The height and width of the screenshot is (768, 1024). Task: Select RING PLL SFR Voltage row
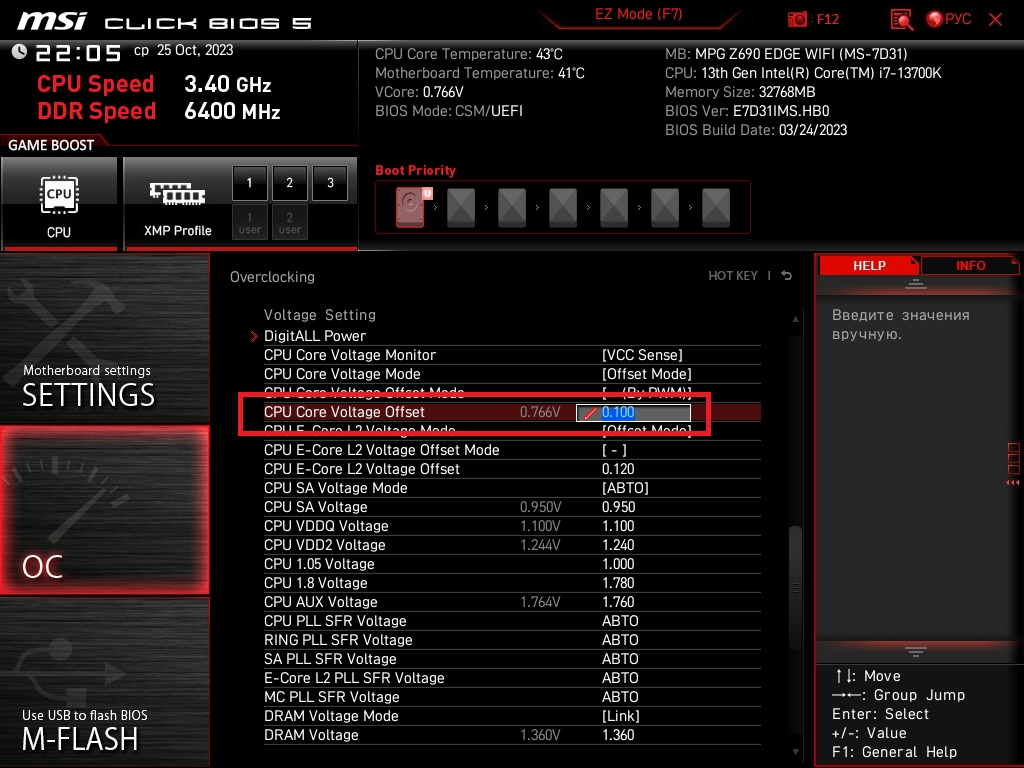pos(511,639)
